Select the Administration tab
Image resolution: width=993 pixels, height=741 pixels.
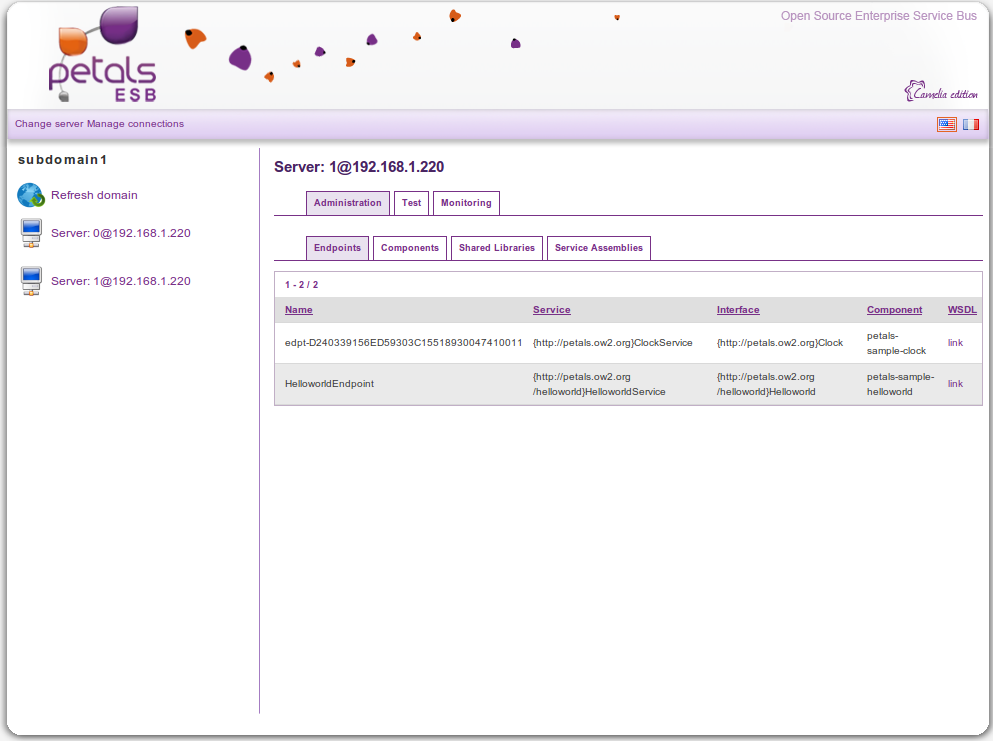(x=347, y=203)
